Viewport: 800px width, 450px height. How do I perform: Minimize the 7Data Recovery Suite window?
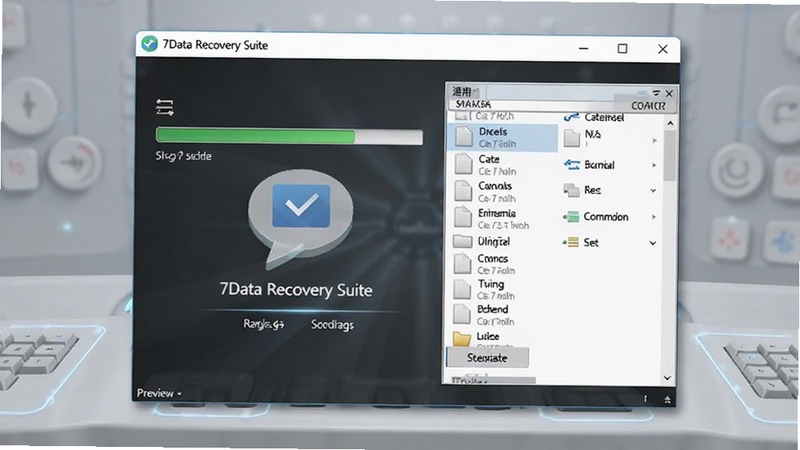point(584,48)
